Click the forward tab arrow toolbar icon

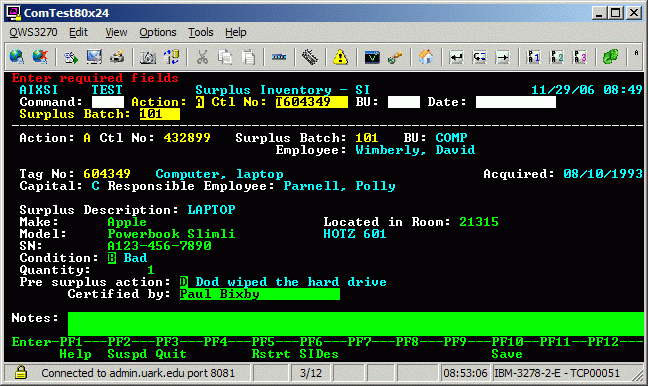[x=503, y=57]
